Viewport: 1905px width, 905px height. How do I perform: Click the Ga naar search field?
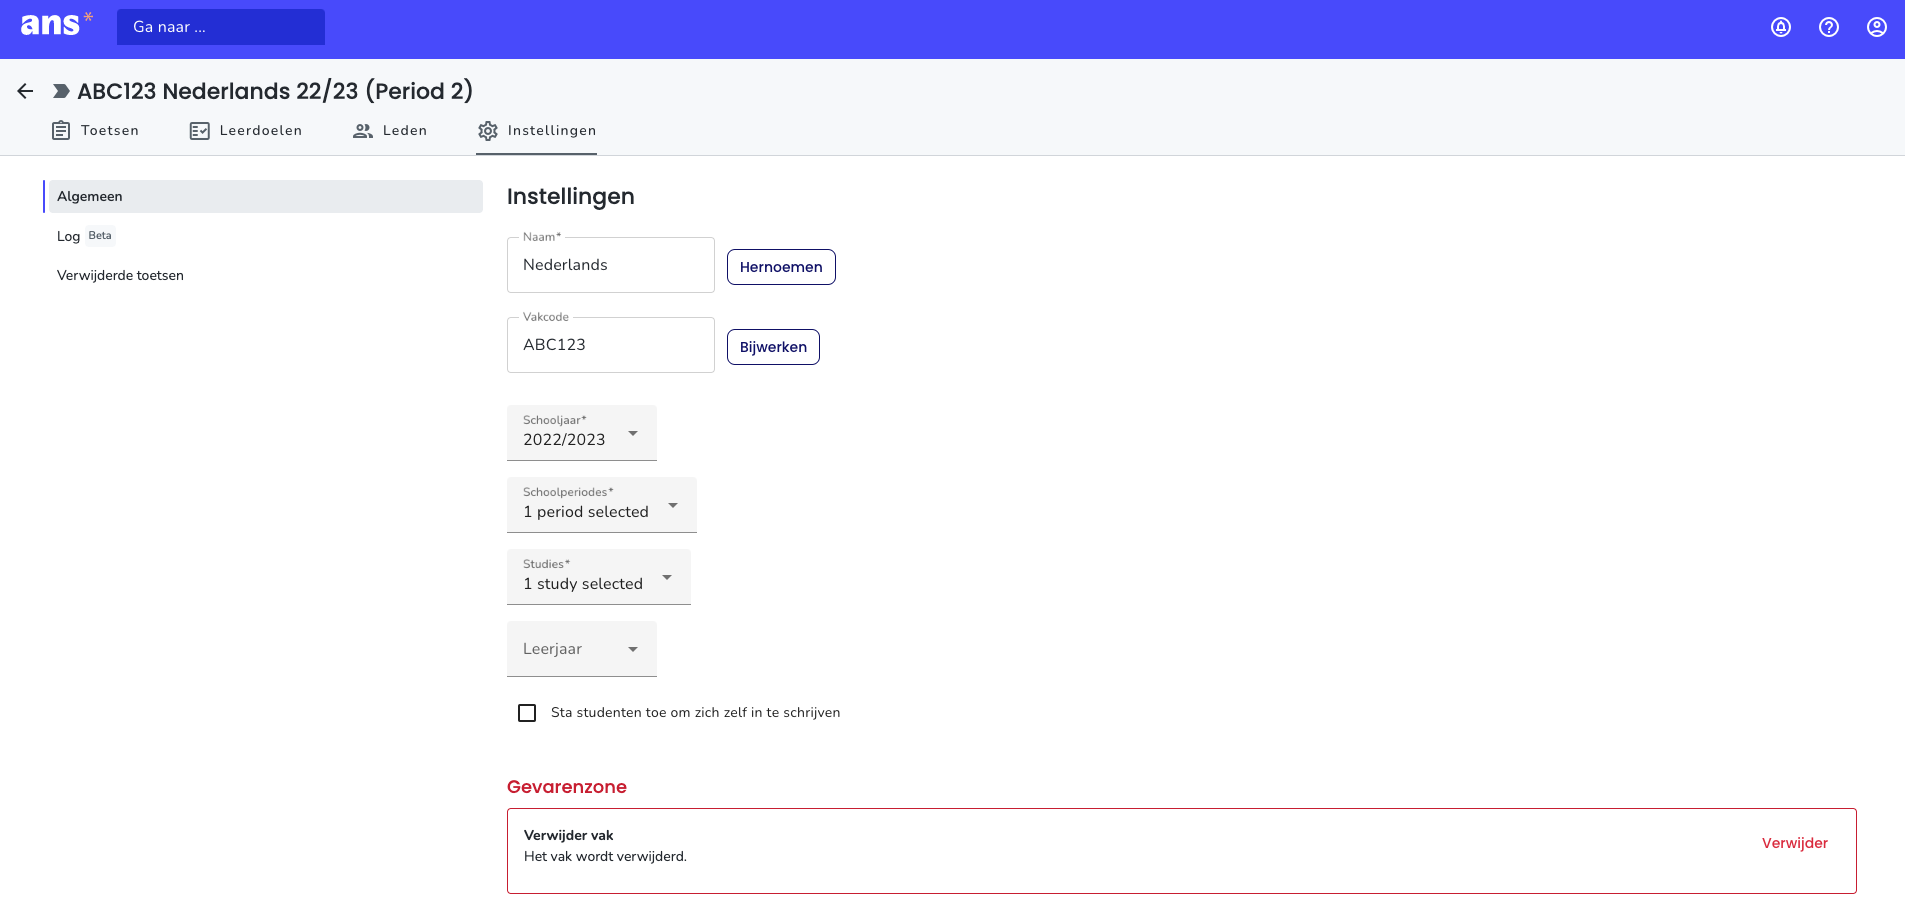pyautogui.click(x=221, y=27)
